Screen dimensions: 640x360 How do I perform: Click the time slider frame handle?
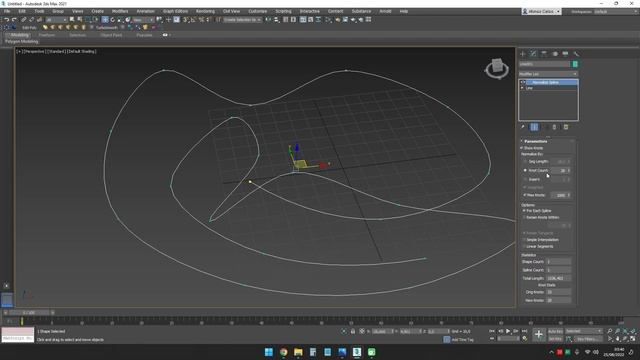(x=29, y=313)
